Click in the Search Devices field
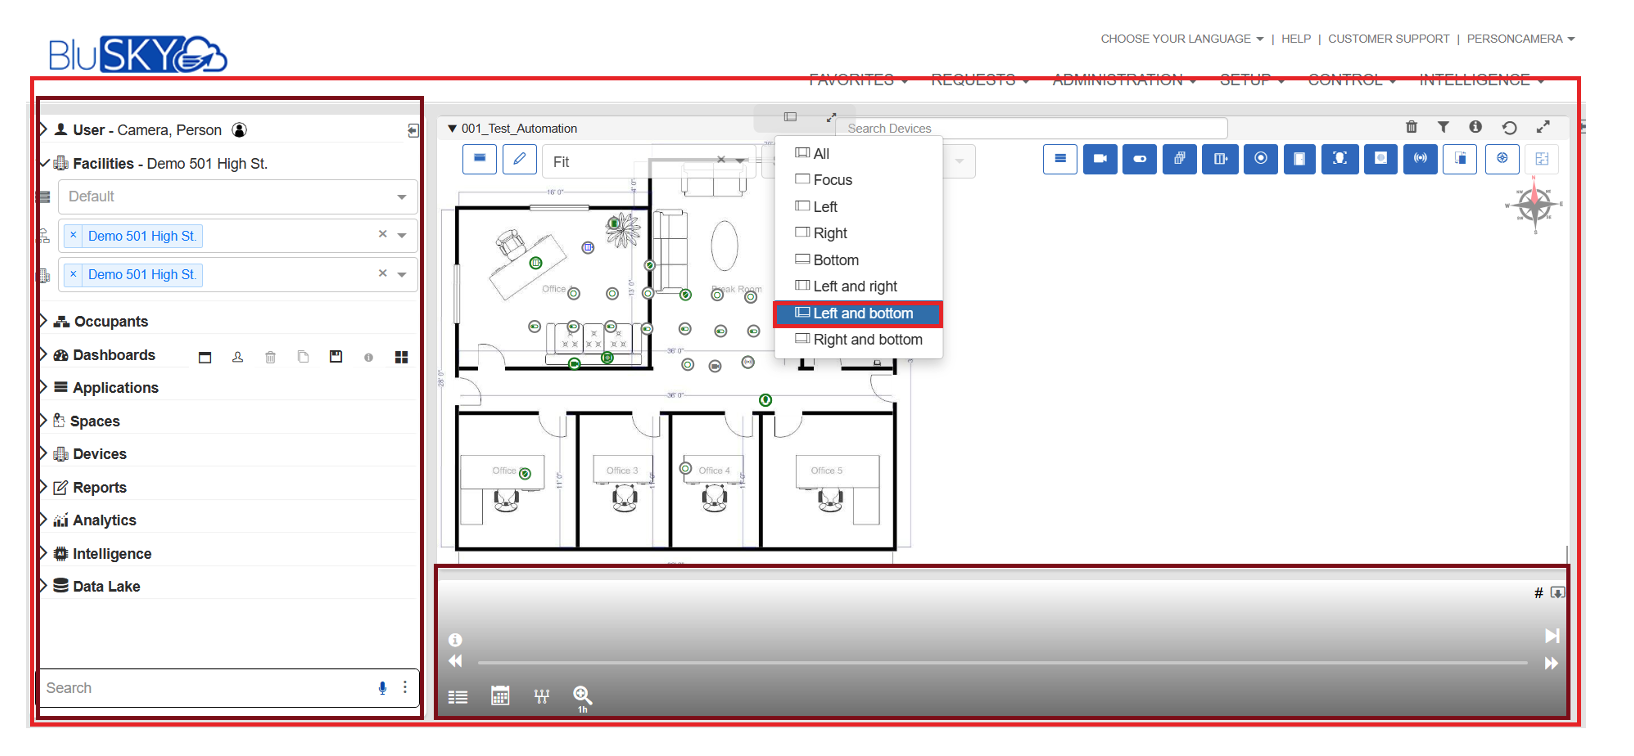This screenshot has height=756, width=1634. [1034, 128]
